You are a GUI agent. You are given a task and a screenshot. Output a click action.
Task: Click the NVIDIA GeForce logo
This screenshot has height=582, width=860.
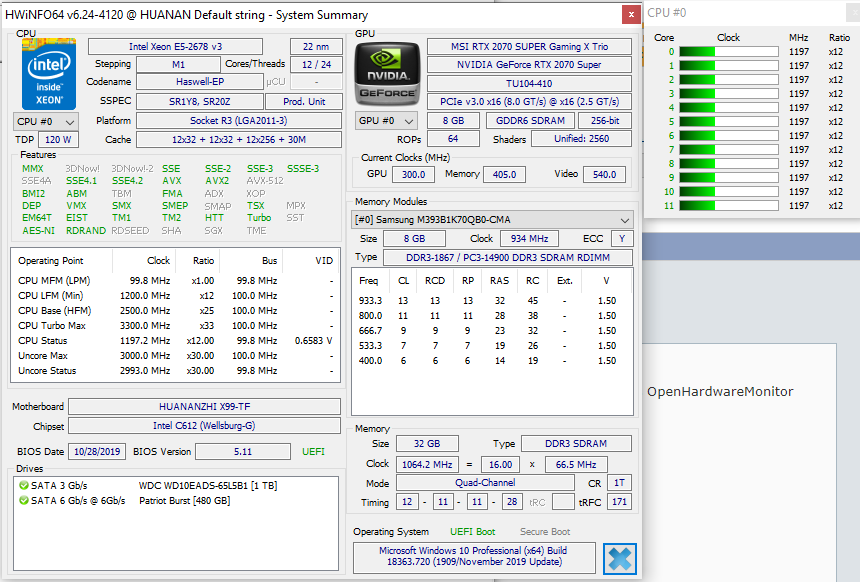click(387, 74)
